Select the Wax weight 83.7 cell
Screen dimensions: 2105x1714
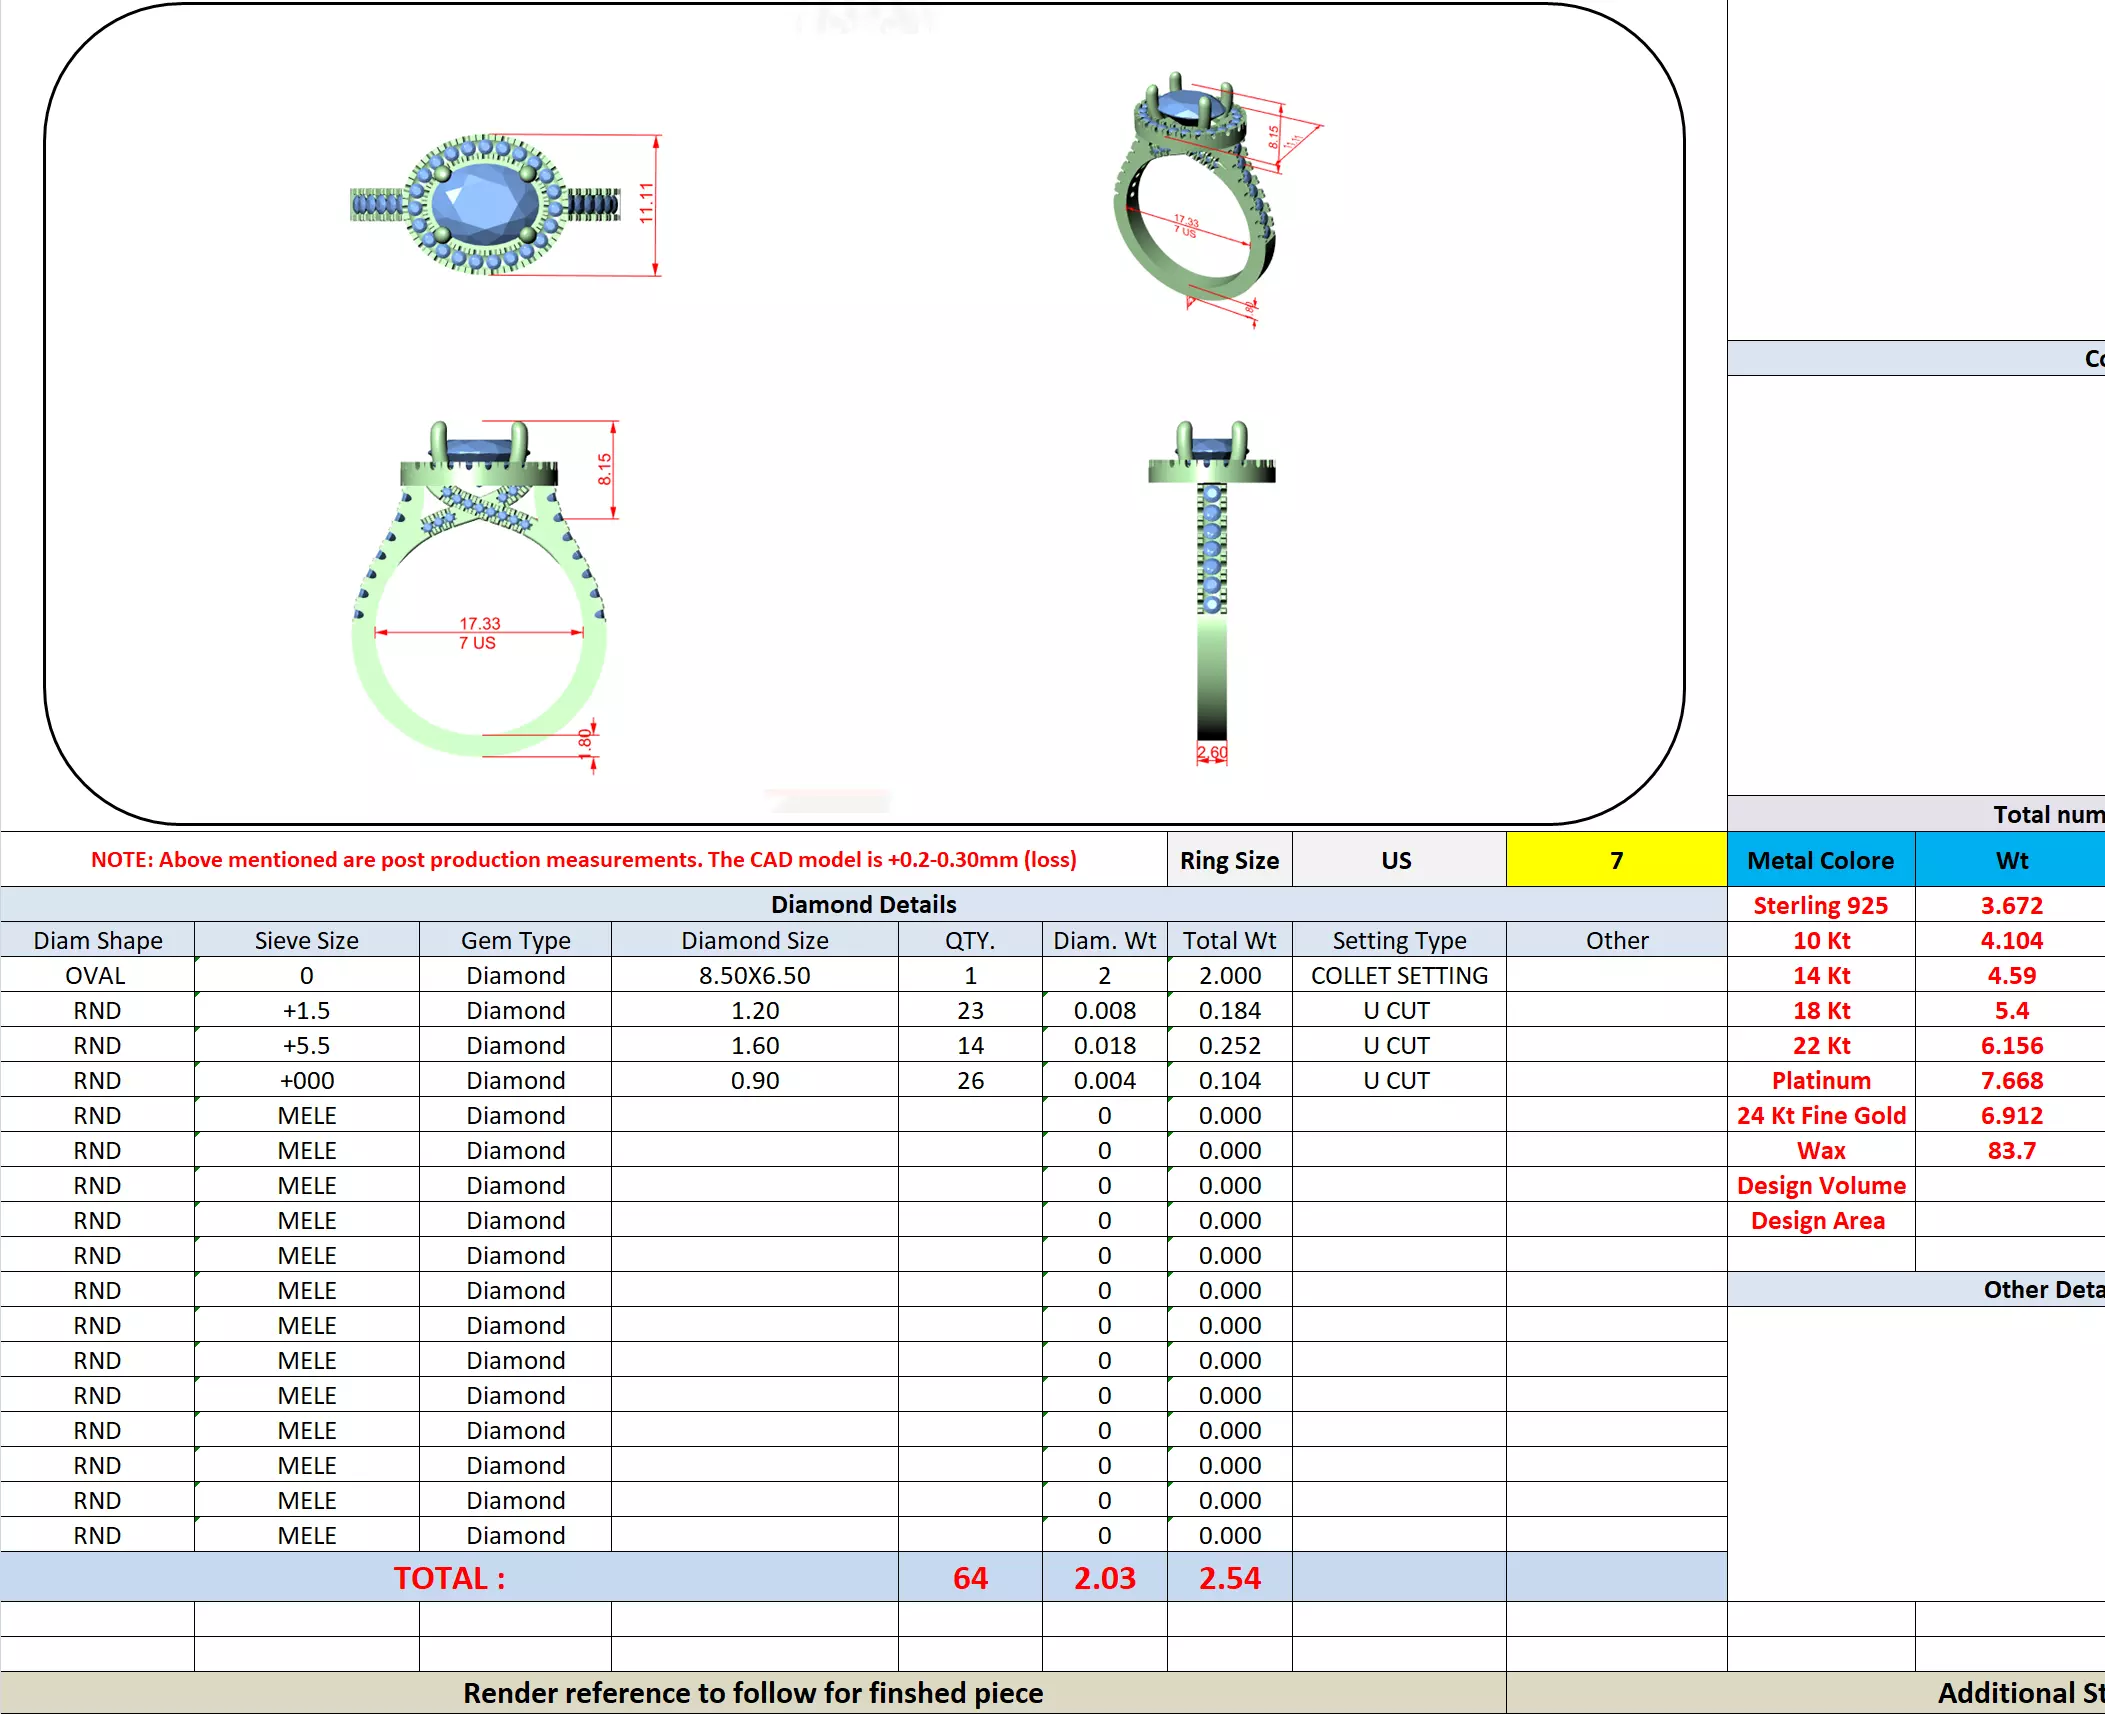pos(2011,1150)
